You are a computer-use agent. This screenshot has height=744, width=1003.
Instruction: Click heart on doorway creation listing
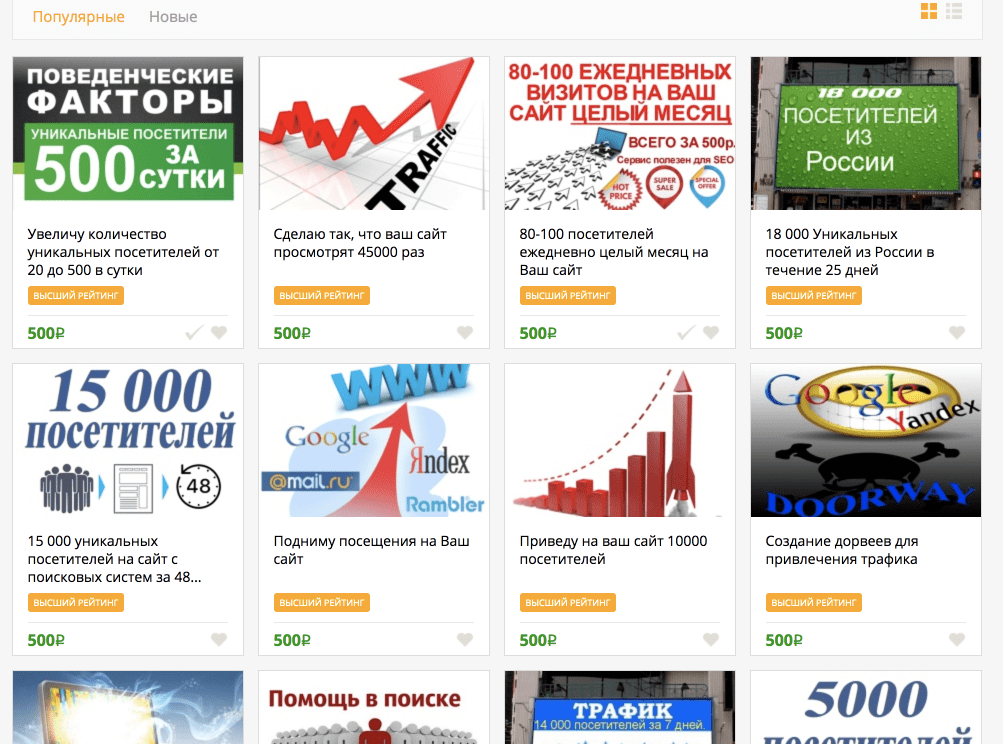pos(957,639)
